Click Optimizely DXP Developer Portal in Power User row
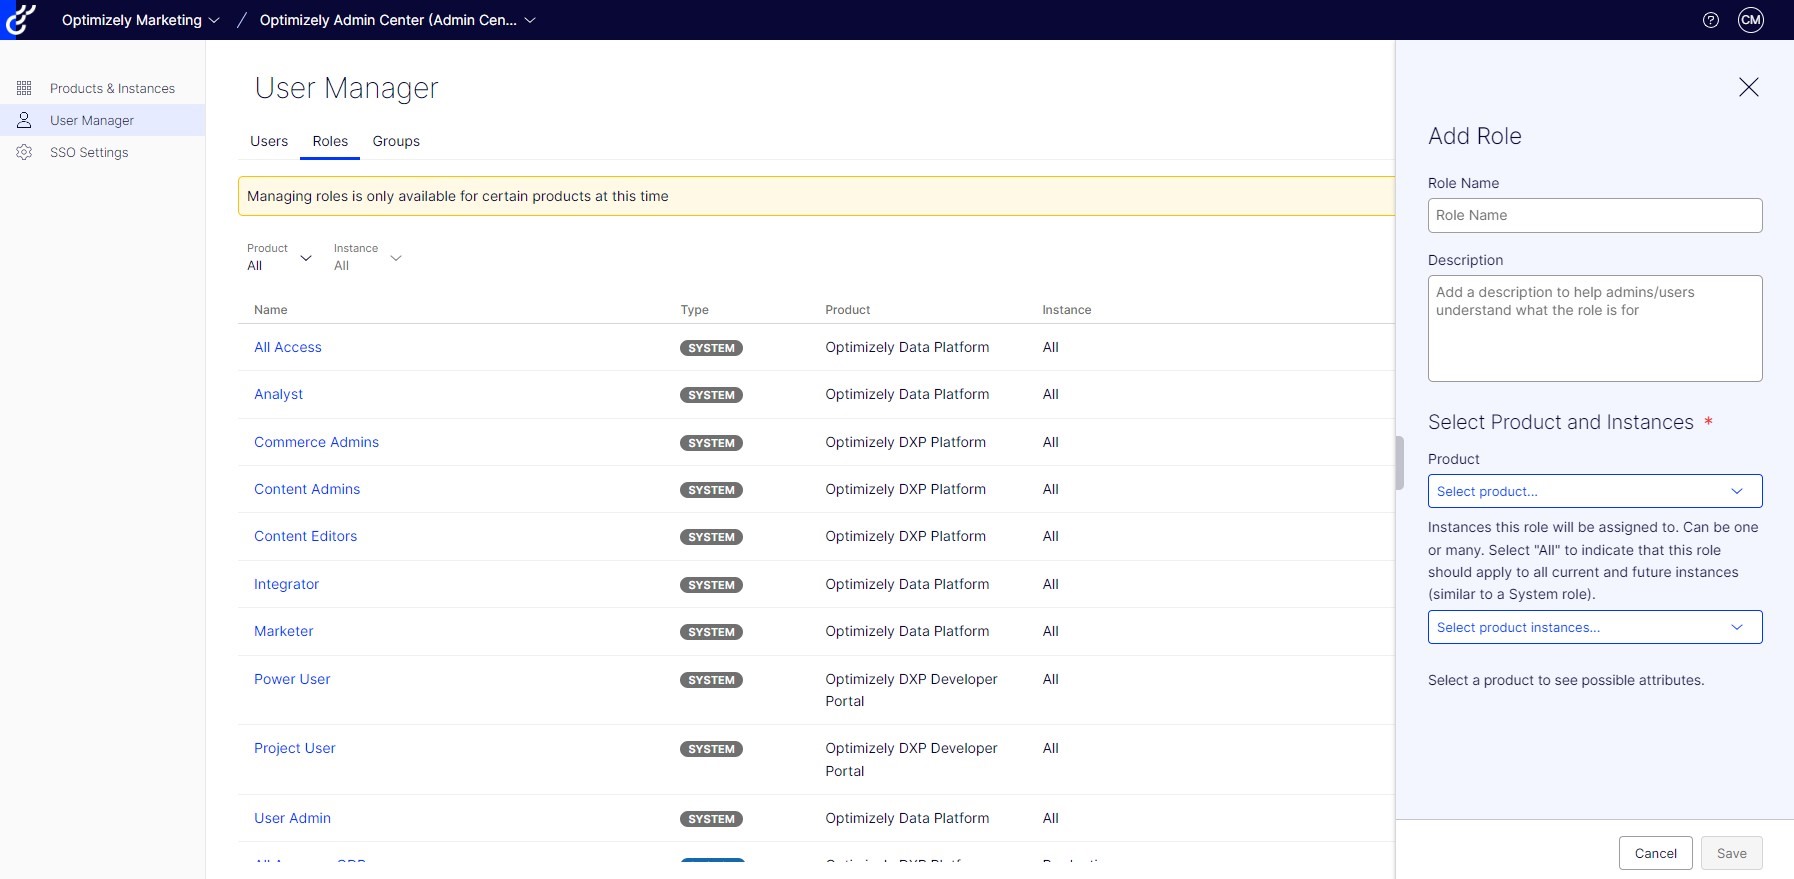Viewport: 1794px width, 879px height. [x=911, y=690]
